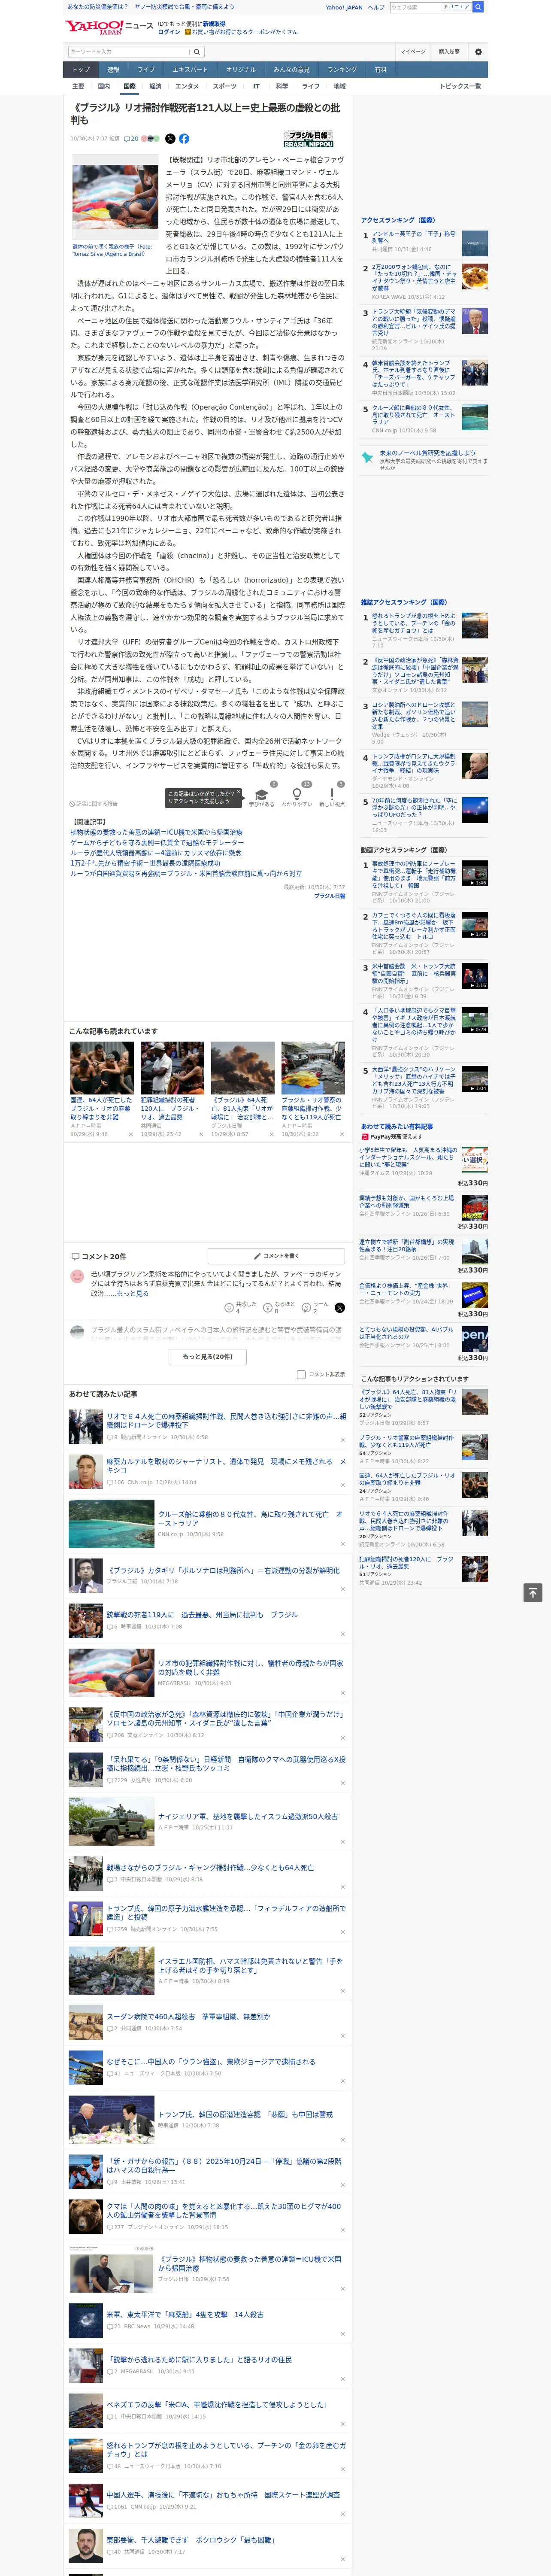Click the search magnifier next to keyword box

coord(197,52)
